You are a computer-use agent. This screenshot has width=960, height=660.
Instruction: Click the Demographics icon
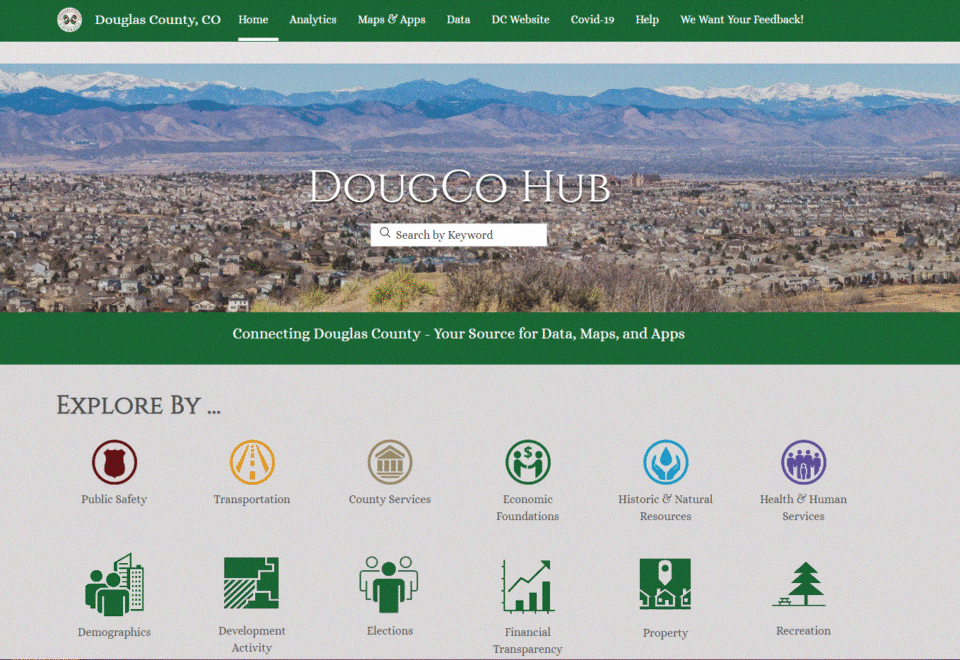113,583
